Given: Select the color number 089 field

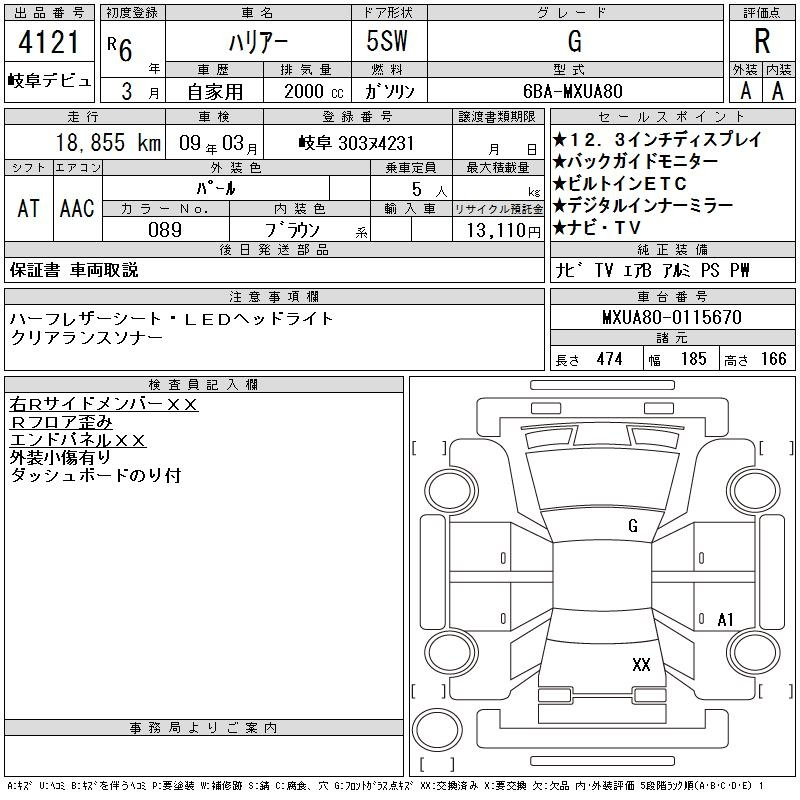Looking at the screenshot, I should point(165,230).
